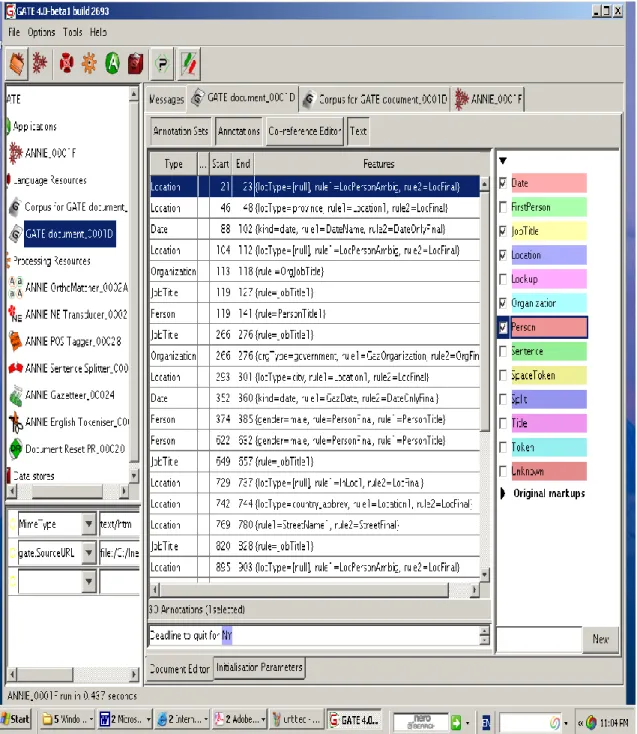Click the red datastore toolbar icon

pyautogui.click(x=135, y=63)
